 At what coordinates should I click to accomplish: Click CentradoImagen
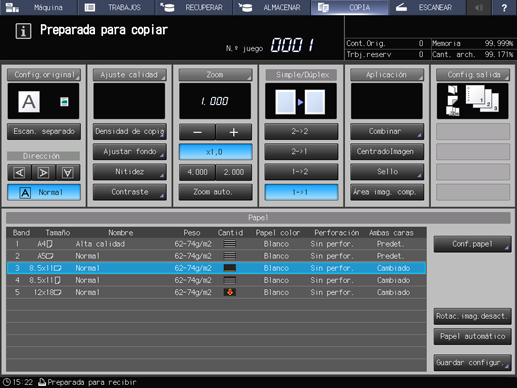[x=387, y=152]
